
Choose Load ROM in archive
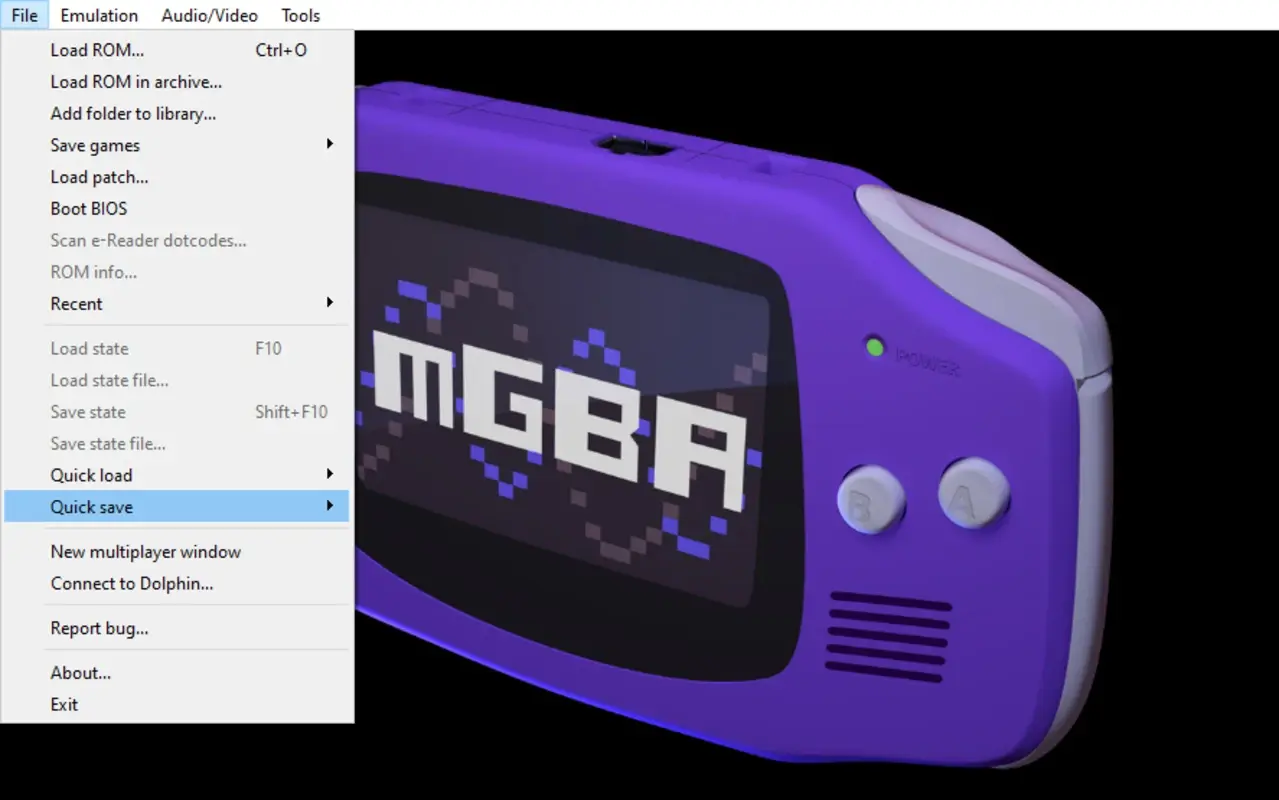point(135,82)
